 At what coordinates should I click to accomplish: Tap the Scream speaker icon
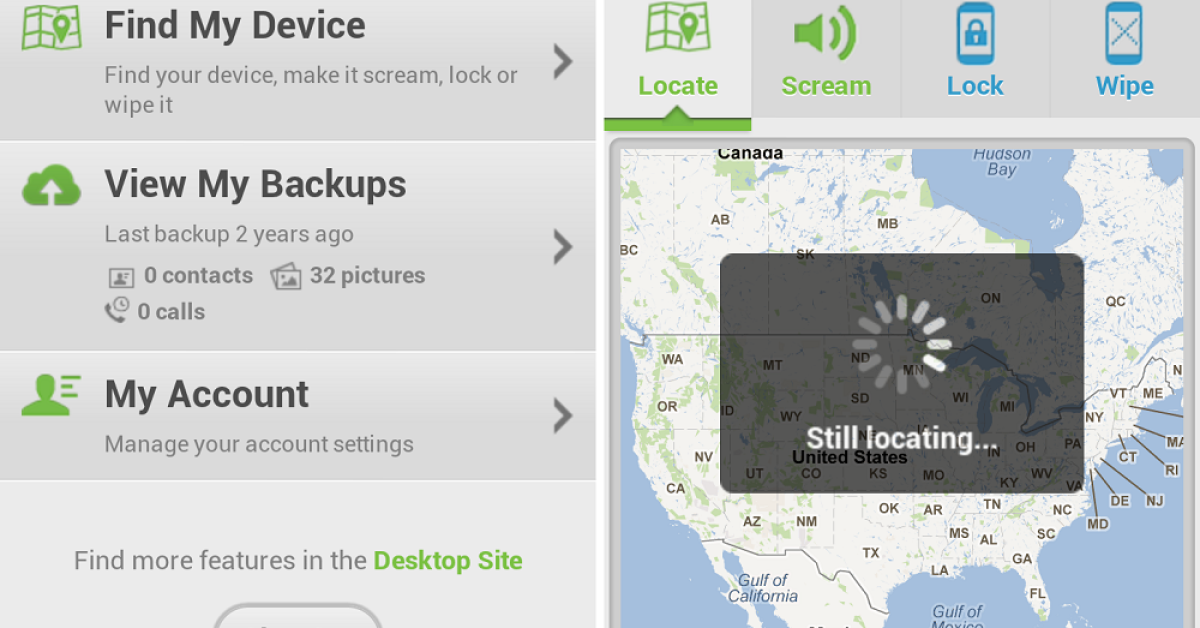click(825, 33)
